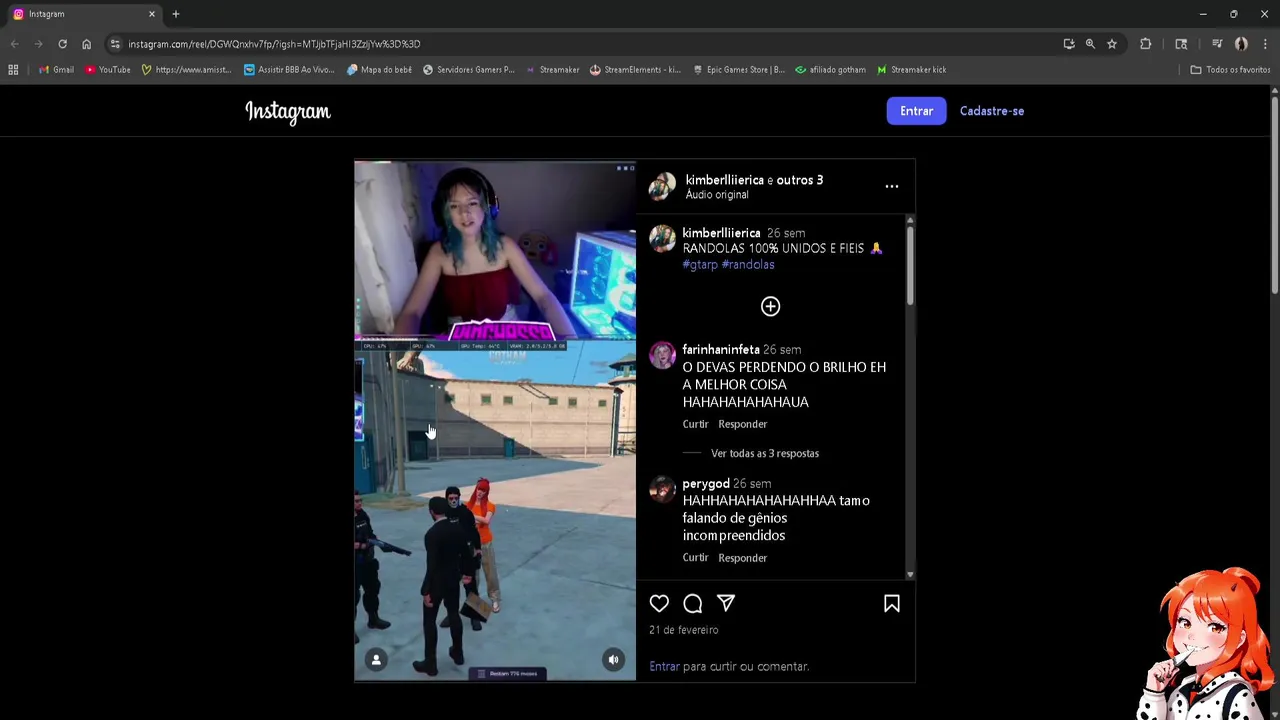
Task: Close the Instagram browser tab
Action: tap(152, 14)
